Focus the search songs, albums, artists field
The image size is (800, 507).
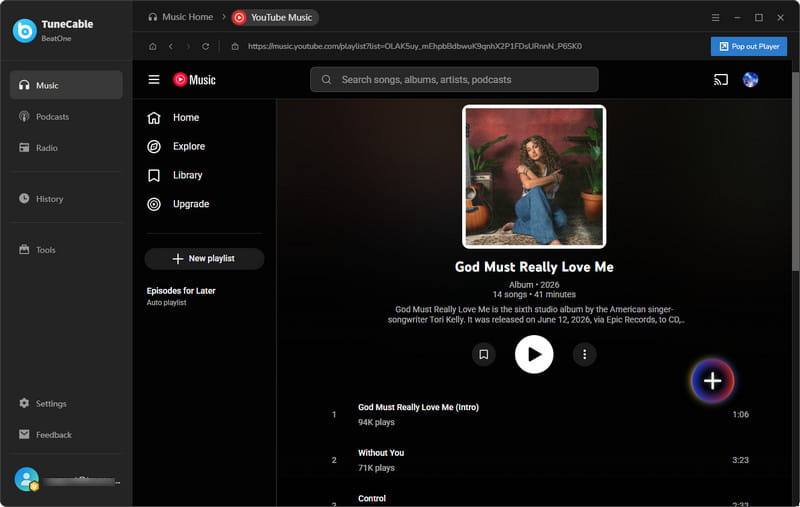(x=454, y=80)
